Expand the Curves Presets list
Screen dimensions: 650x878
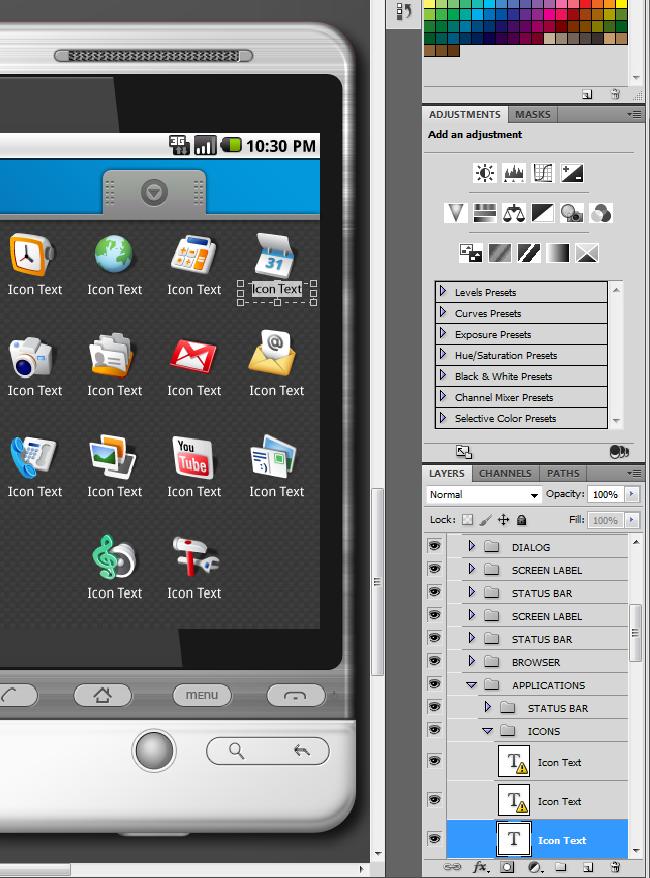click(443, 313)
